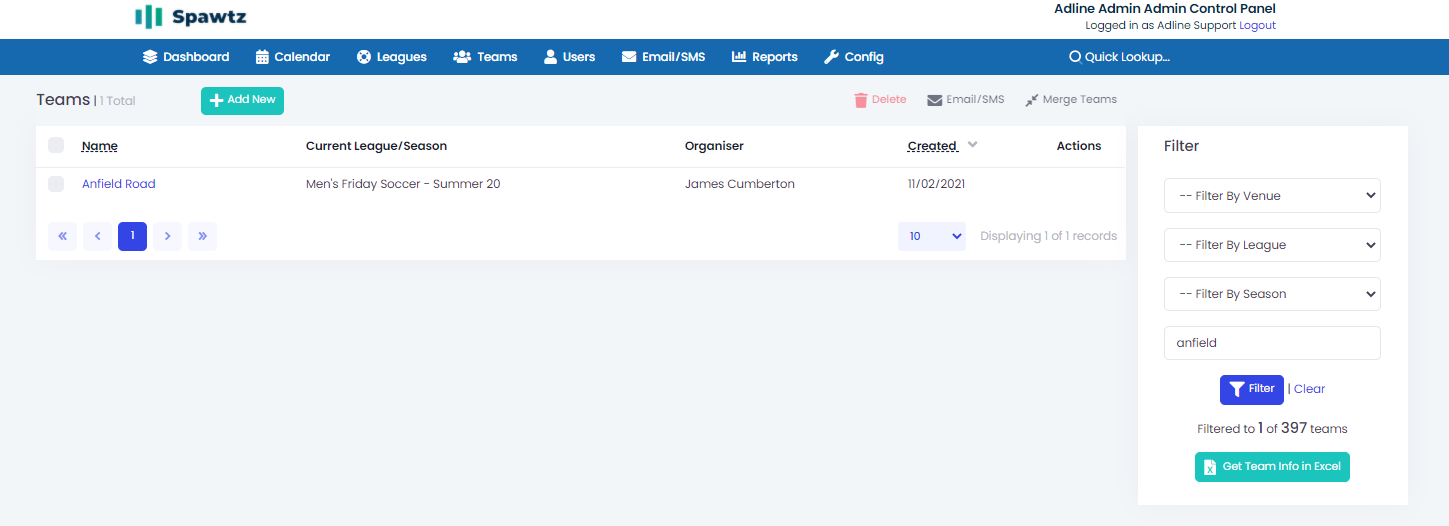The width and height of the screenshot is (1449, 526).
Task: Select the Teams menu item
Action: point(485,57)
